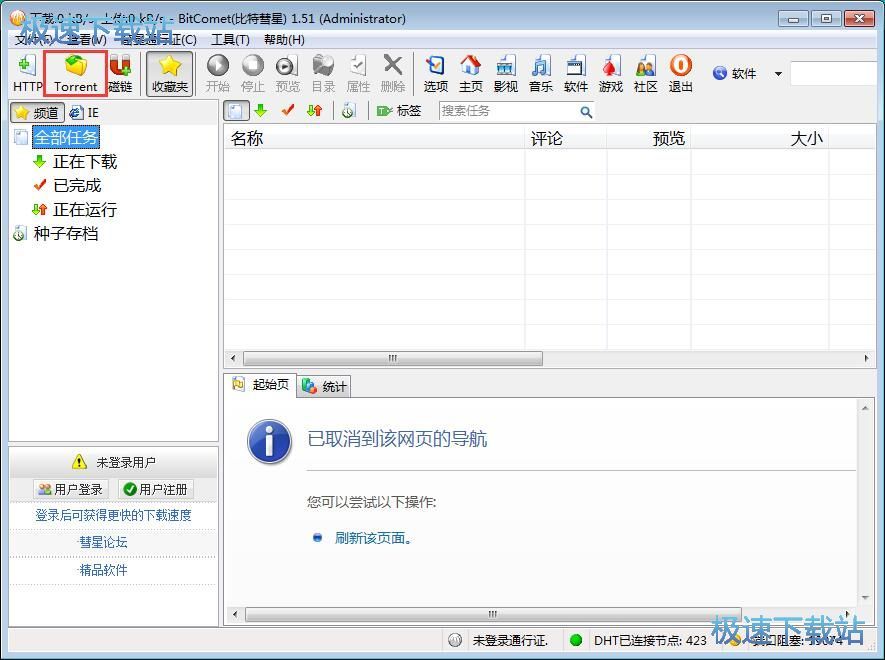The height and width of the screenshot is (660, 885).
Task: Select 已完成 in the task tree
Action: tap(77, 186)
